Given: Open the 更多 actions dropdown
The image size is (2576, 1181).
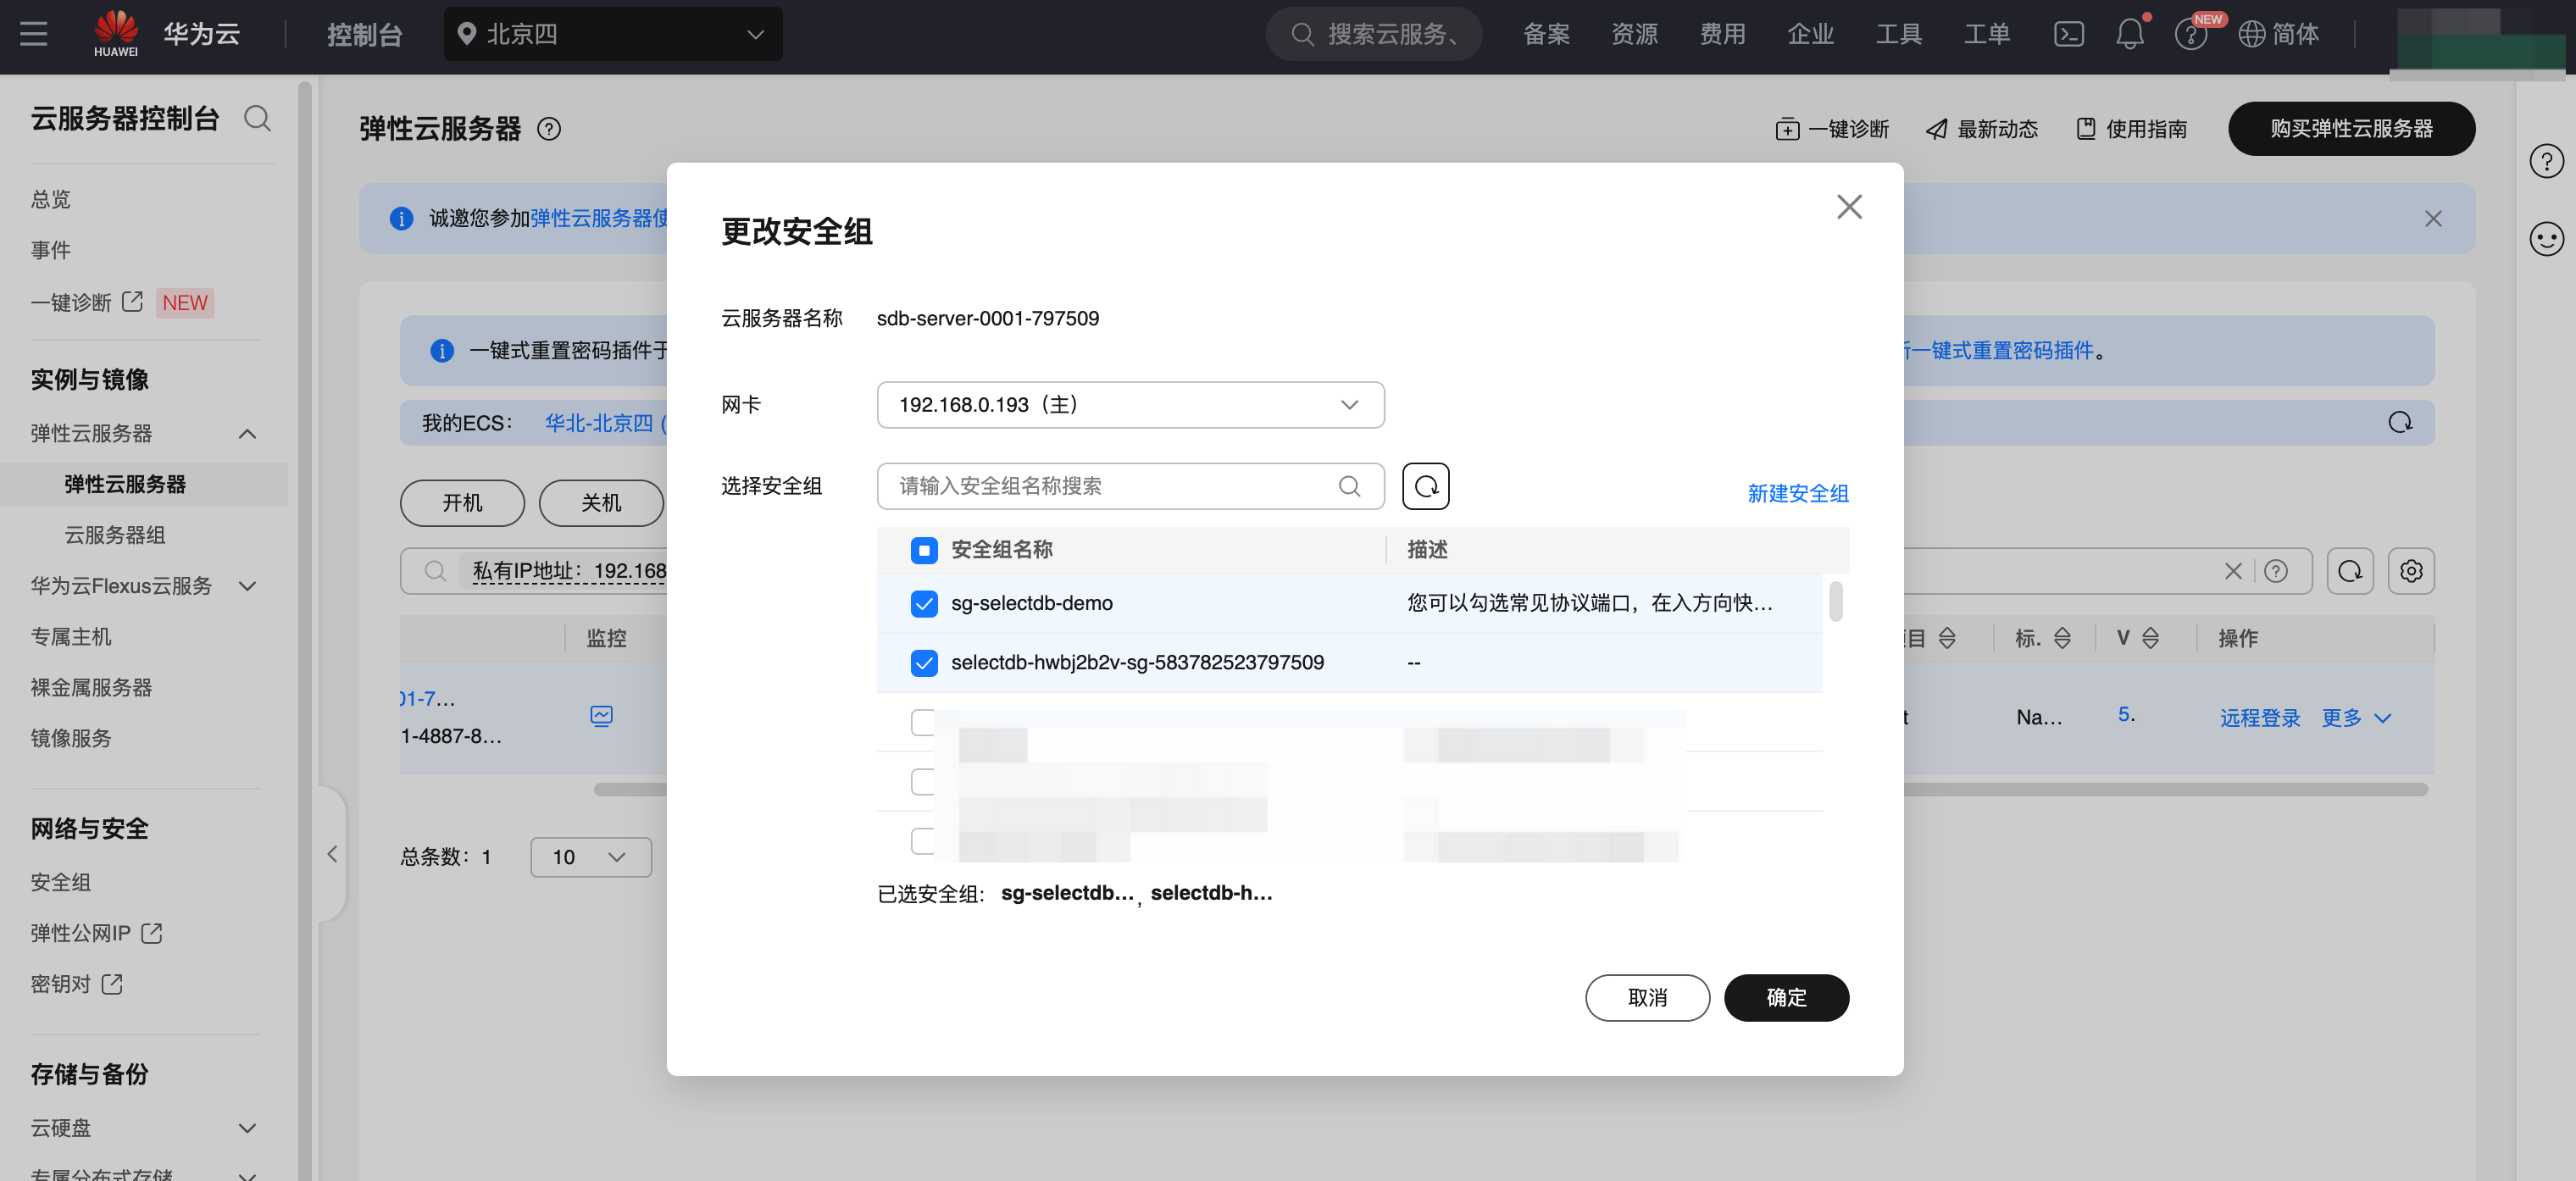Looking at the screenshot, I should [2356, 718].
